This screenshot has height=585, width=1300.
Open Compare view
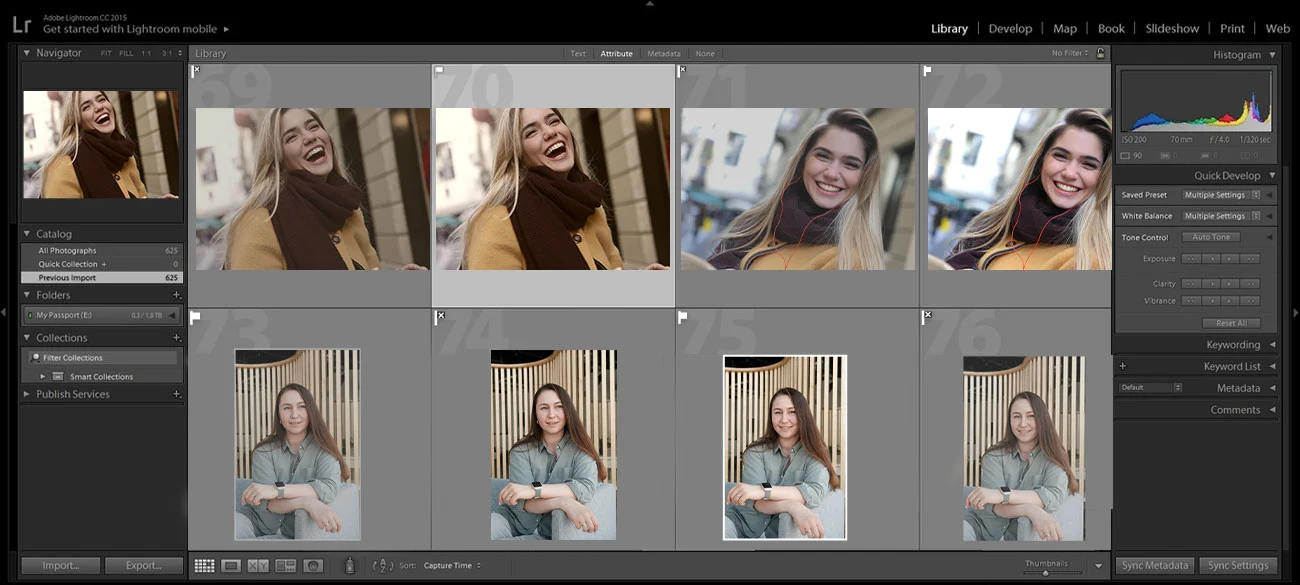coord(258,565)
